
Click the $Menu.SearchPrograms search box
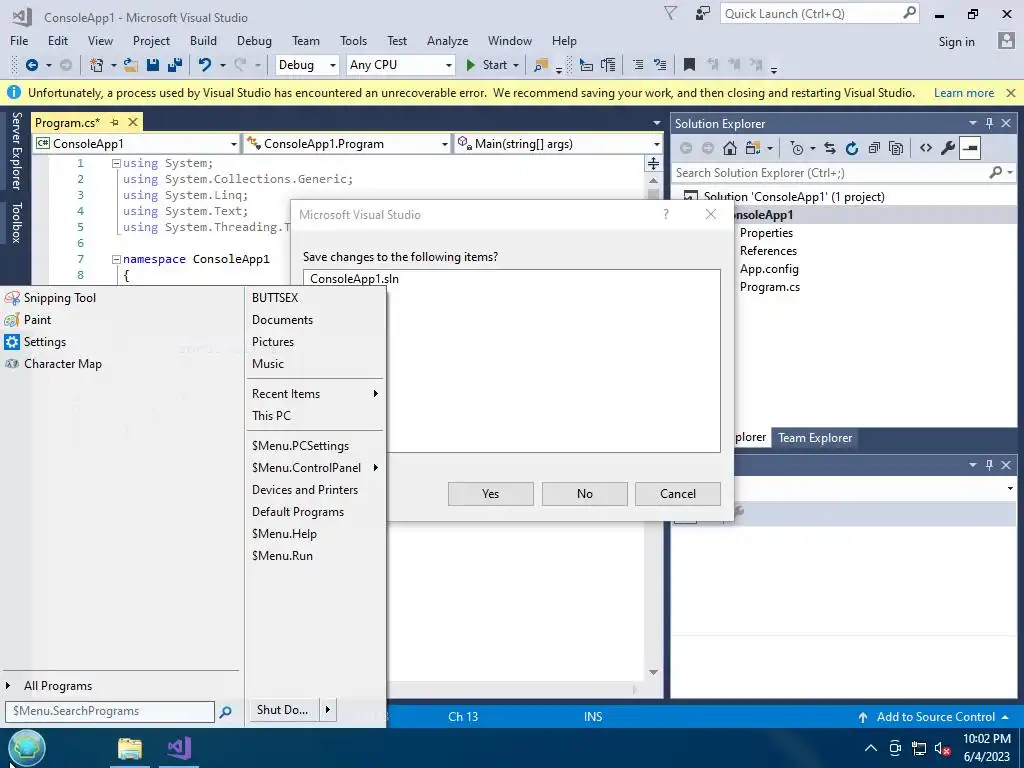(x=110, y=711)
